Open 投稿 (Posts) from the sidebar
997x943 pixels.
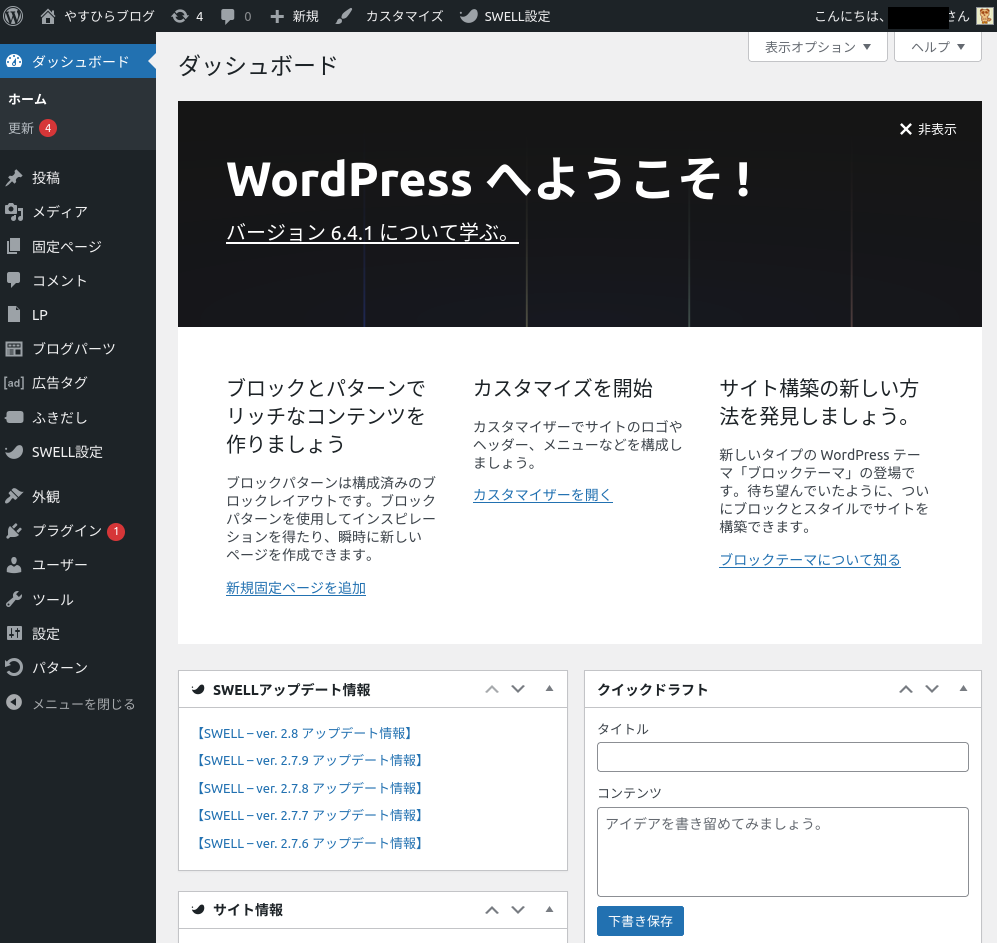[46, 178]
